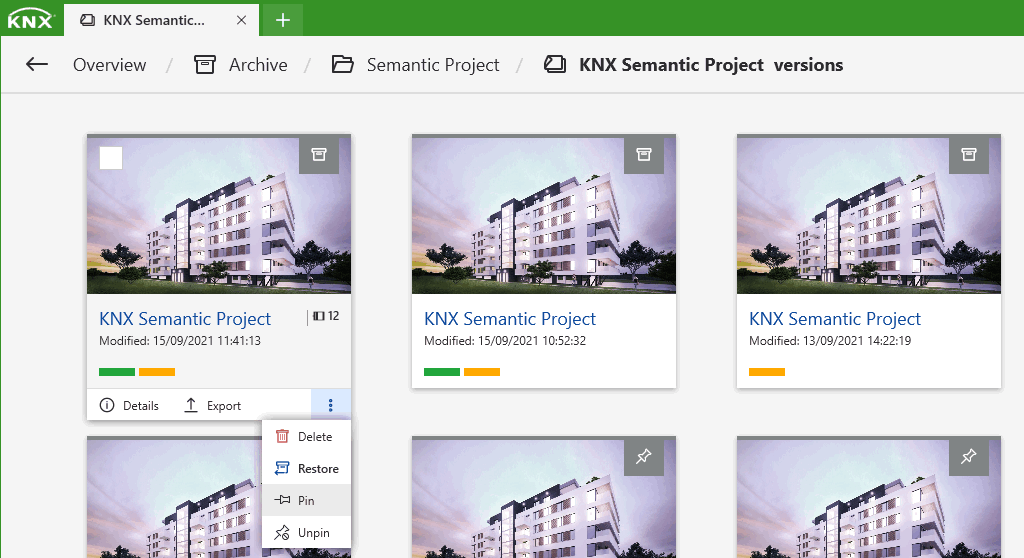Choose Pin from the context menu
The image size is (1024, 558).
click(x=306, y=501)
